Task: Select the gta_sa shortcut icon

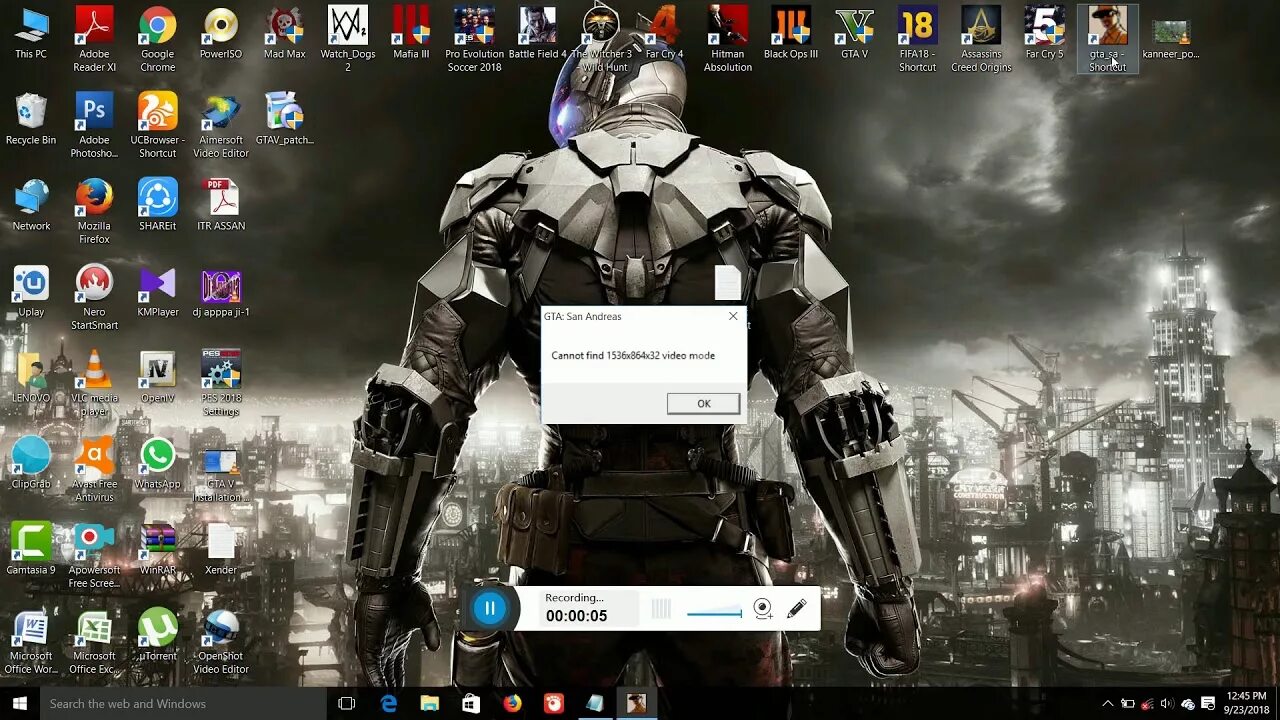Action: point(1107,39)
